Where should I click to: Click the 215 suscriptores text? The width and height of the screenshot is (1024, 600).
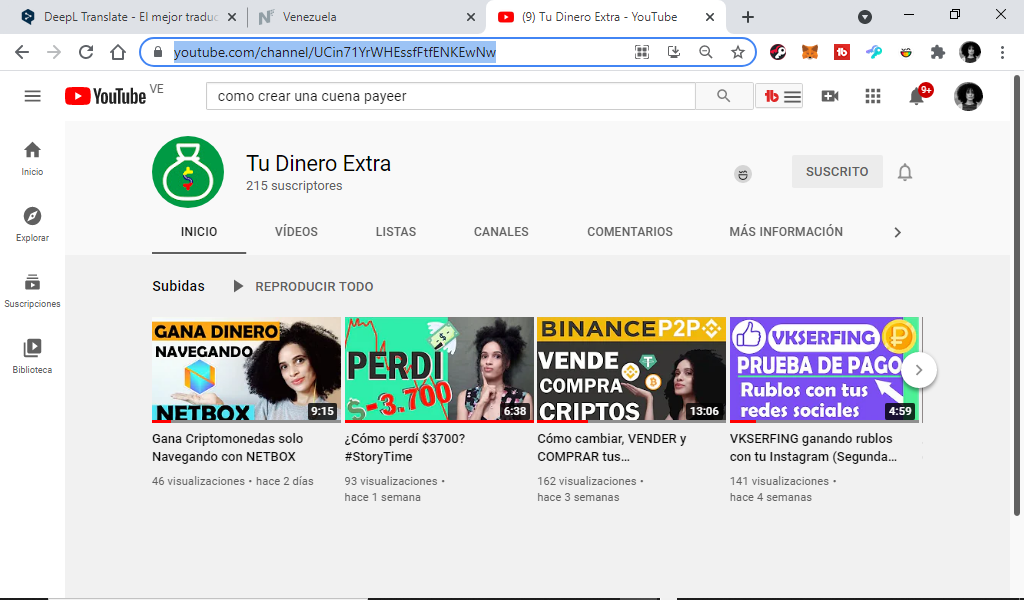(x=294, y=185)
